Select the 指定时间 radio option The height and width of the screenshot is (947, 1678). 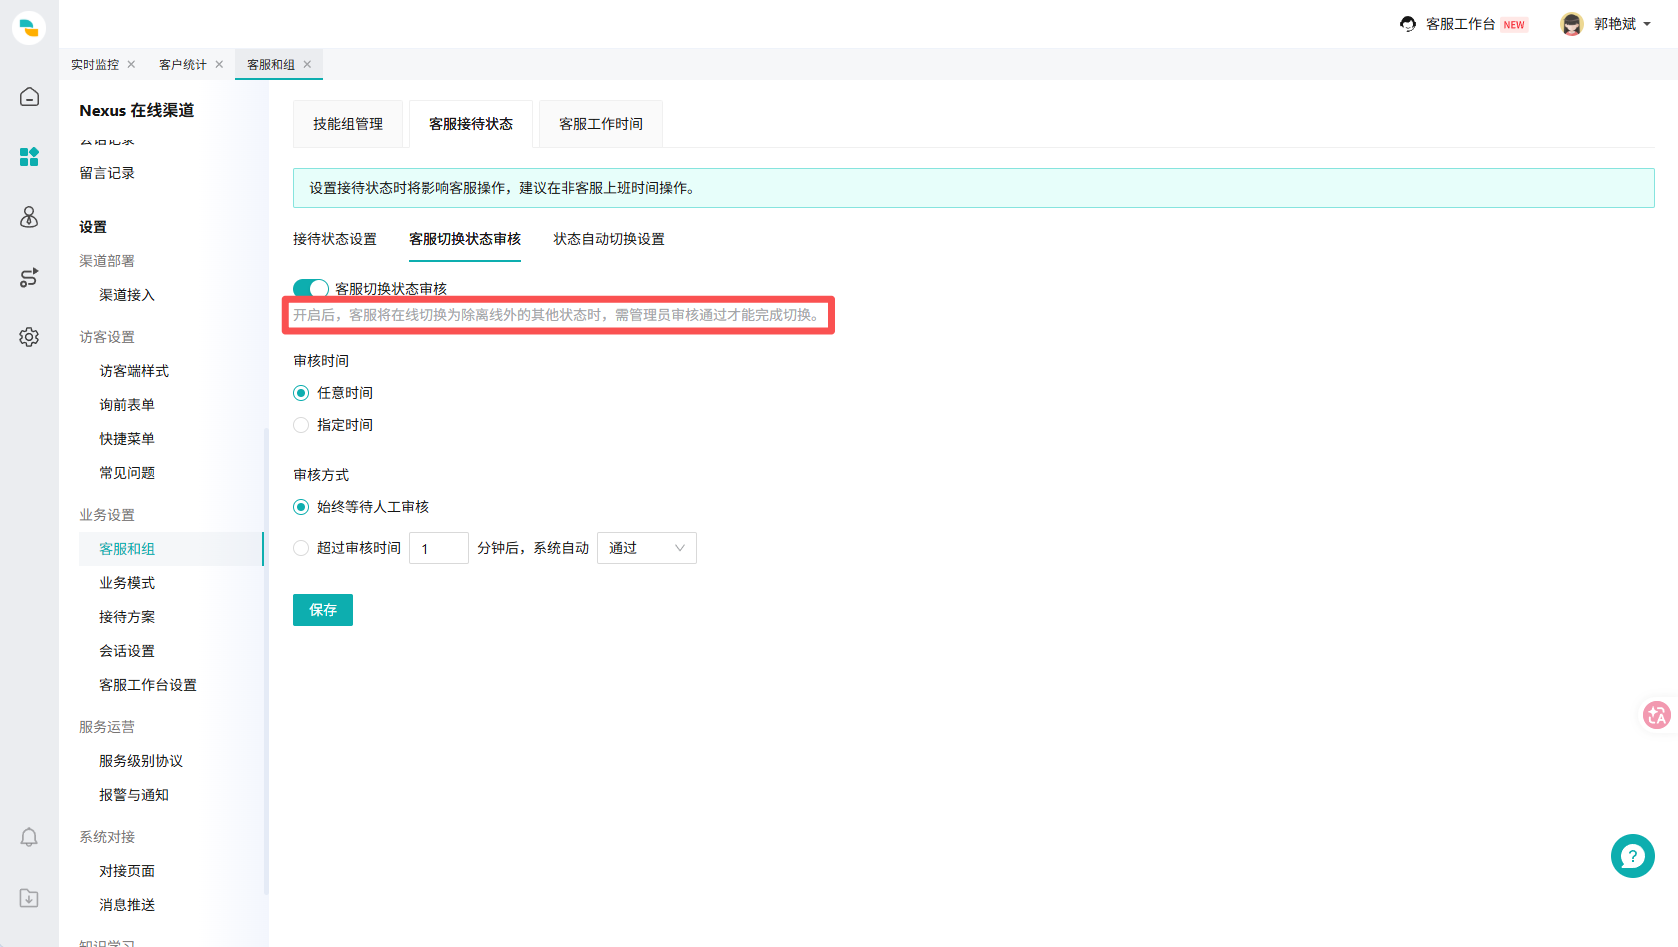(301, 425)
